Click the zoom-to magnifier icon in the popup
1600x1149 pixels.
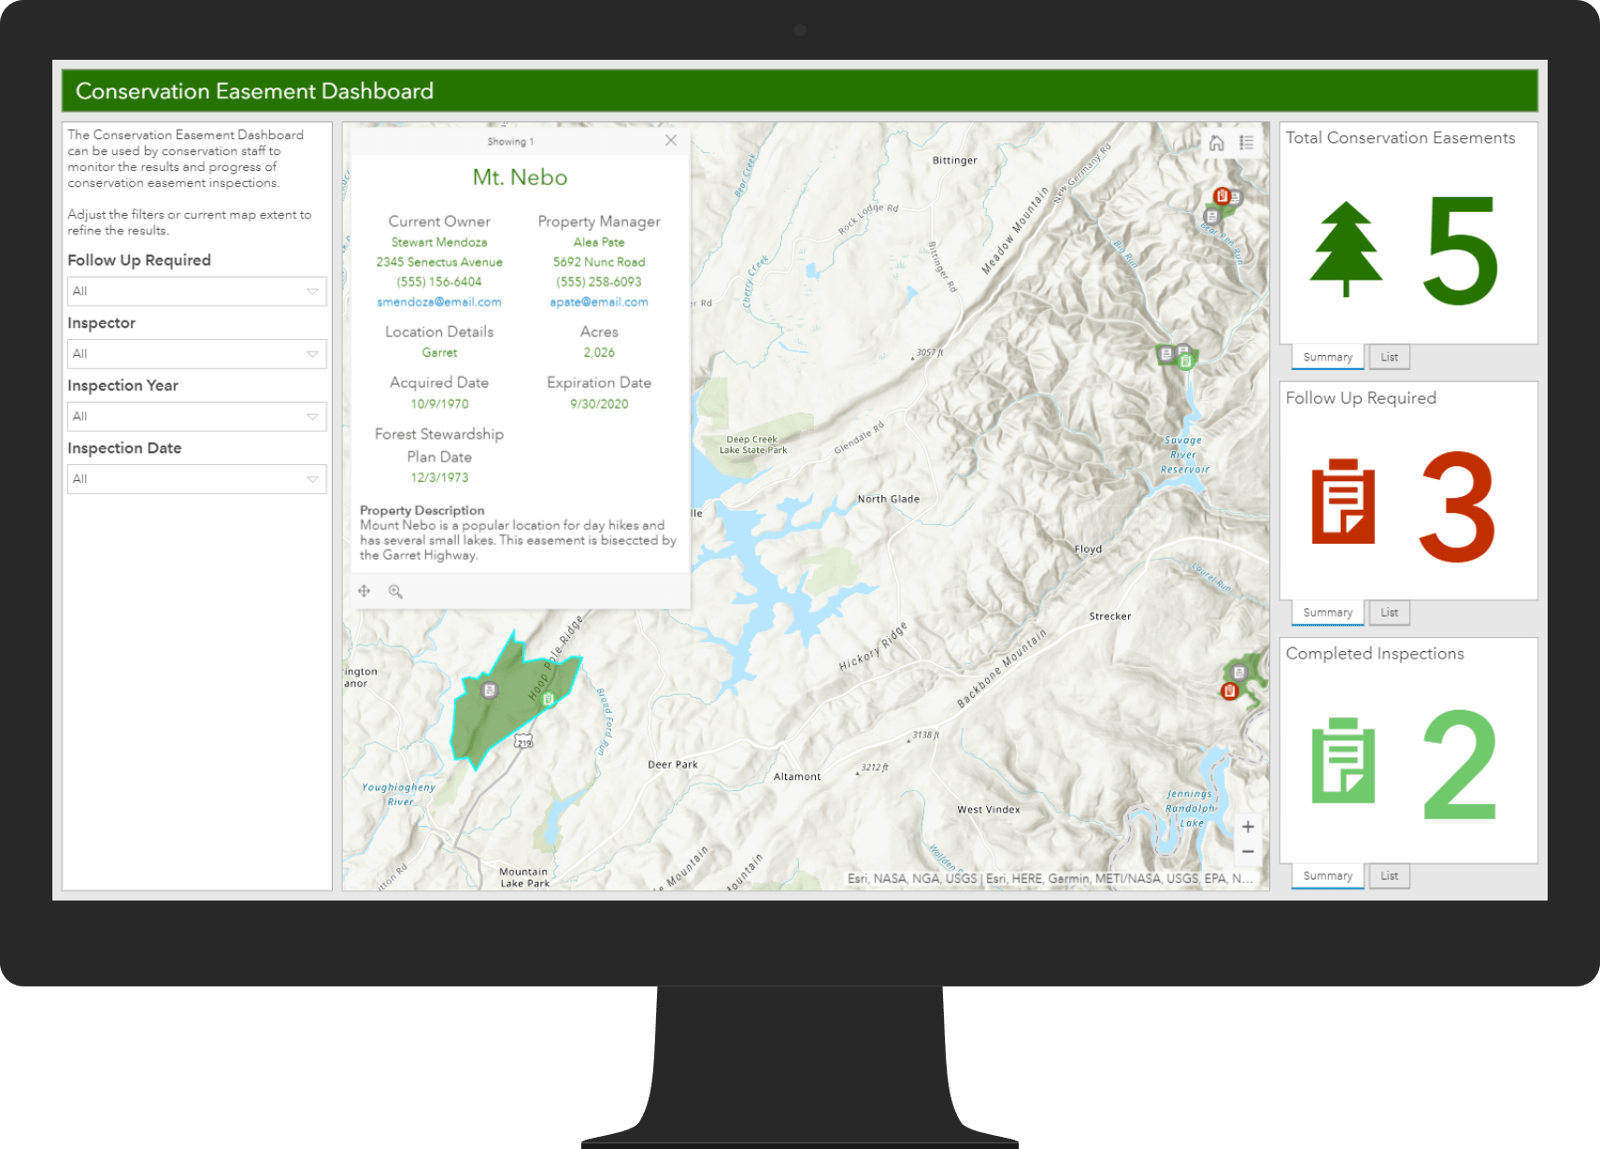pyautogui.click(x=396, y=591)
